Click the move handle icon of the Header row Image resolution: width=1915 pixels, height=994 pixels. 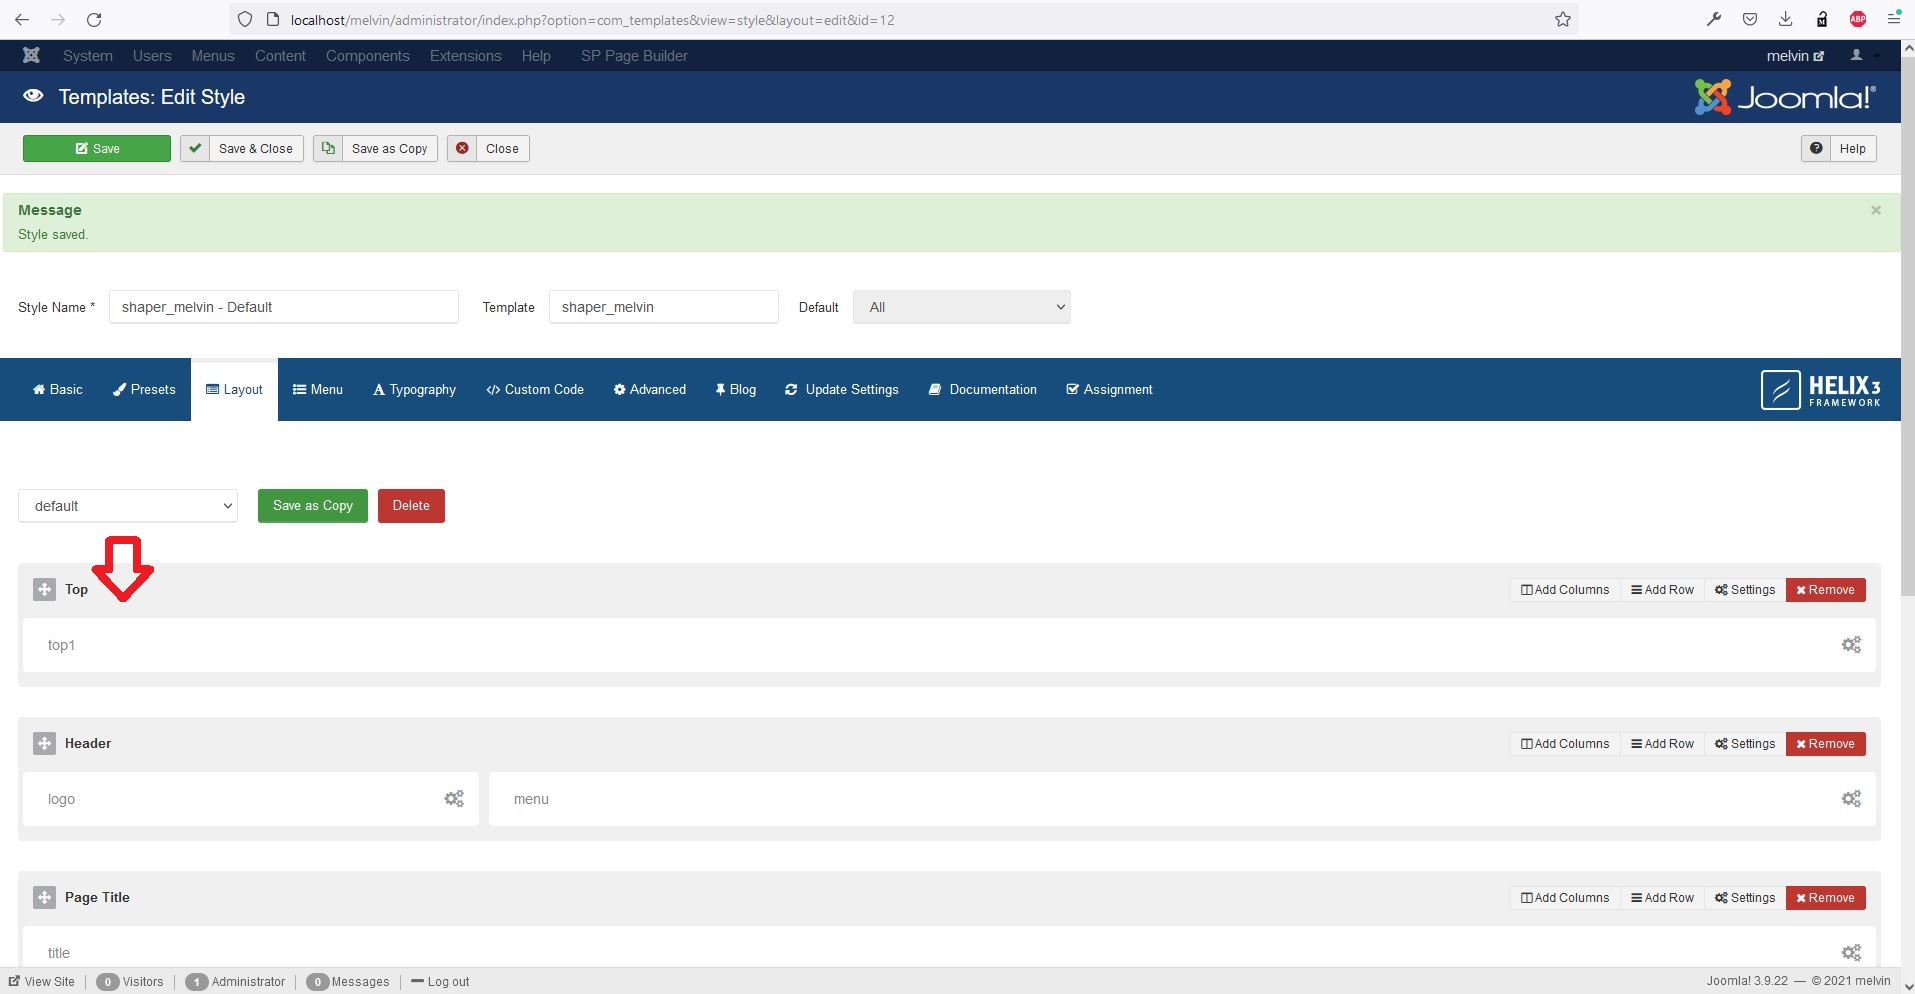[x=44, y=744]
